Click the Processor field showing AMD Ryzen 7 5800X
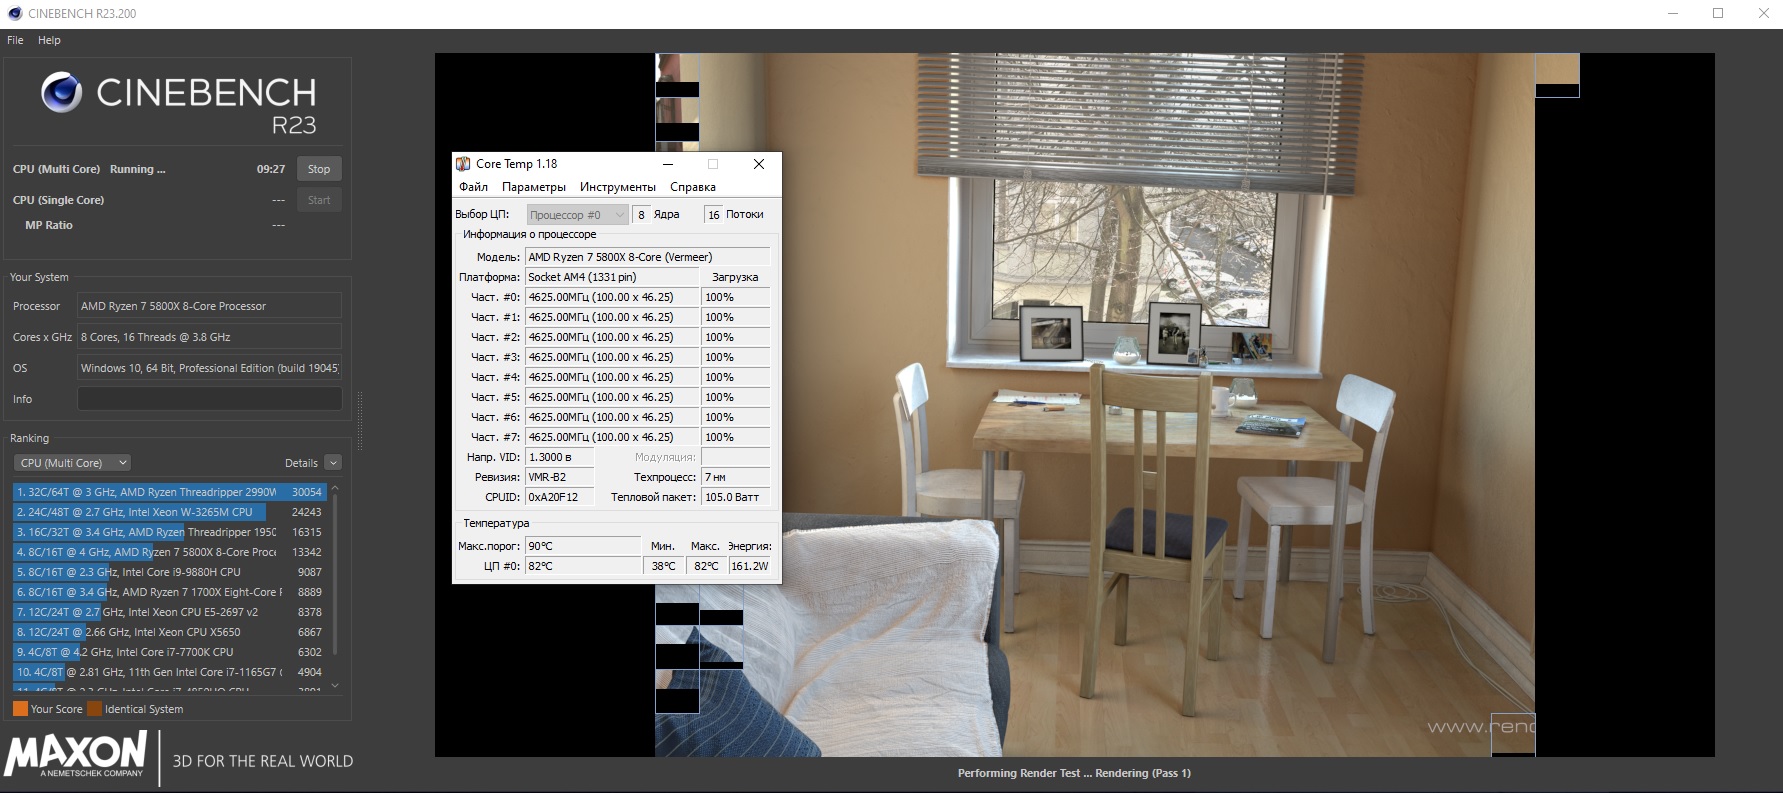 tap(210, 306)
